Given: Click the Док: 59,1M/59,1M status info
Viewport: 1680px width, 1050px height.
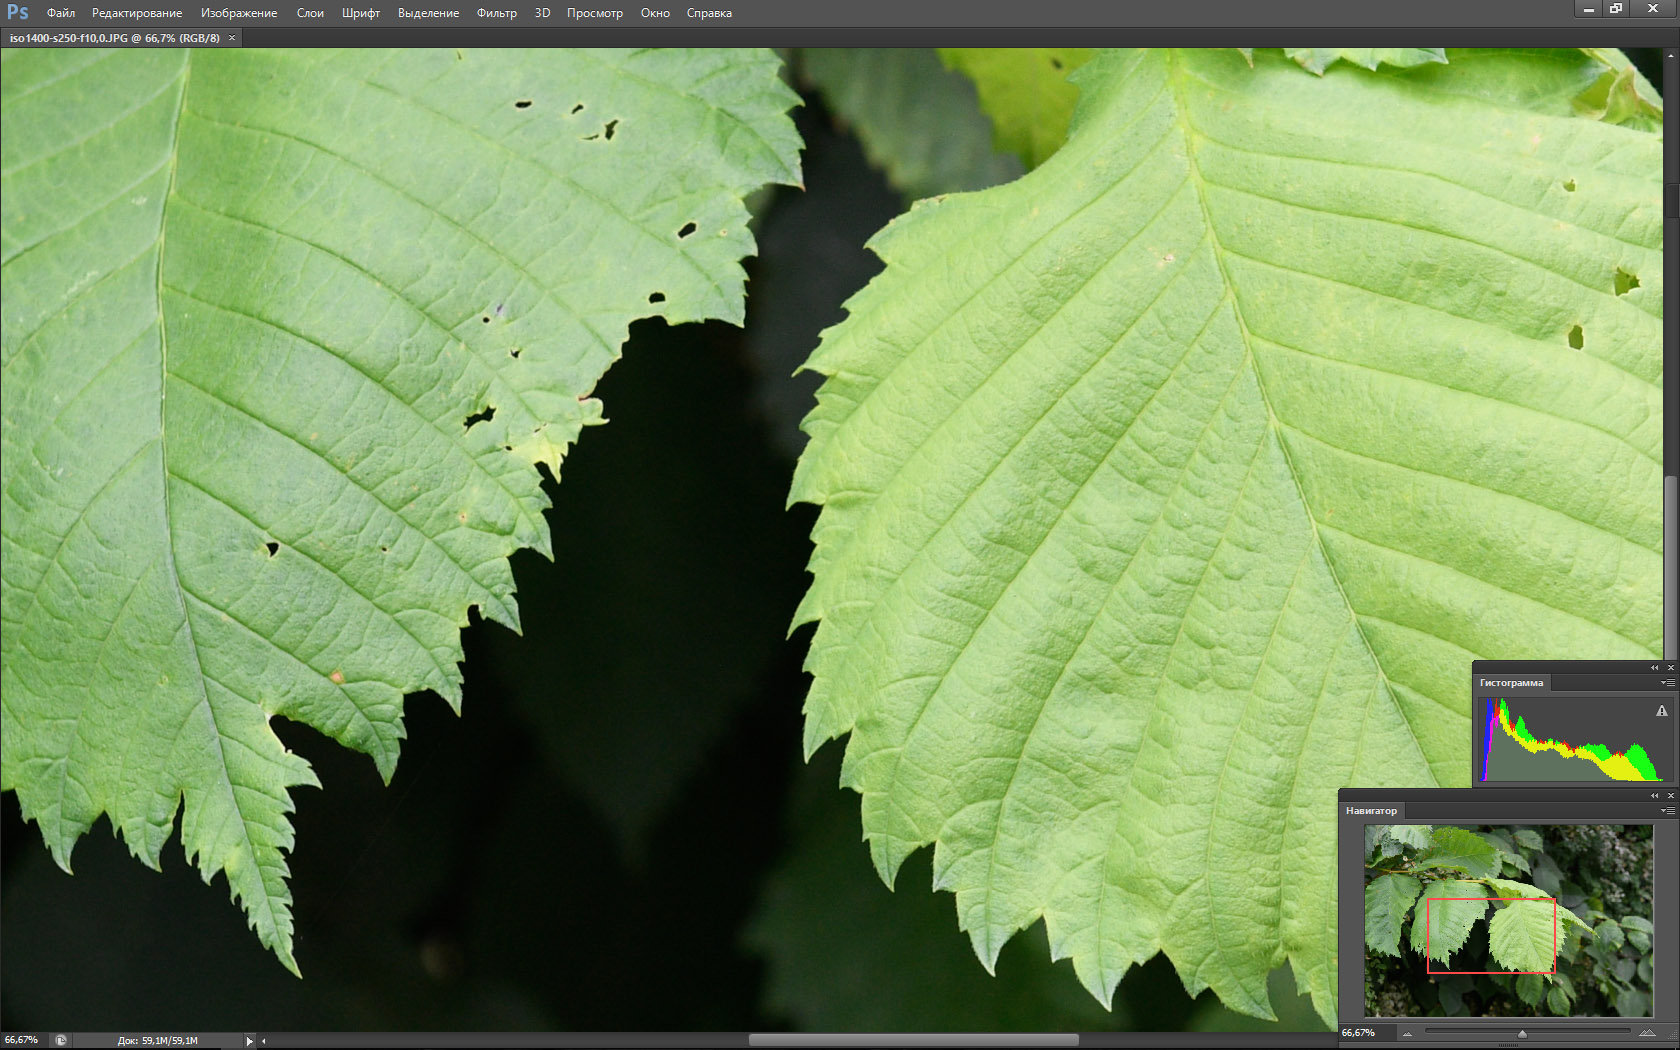Looking at the screenshot, I should pos(157,1041).
